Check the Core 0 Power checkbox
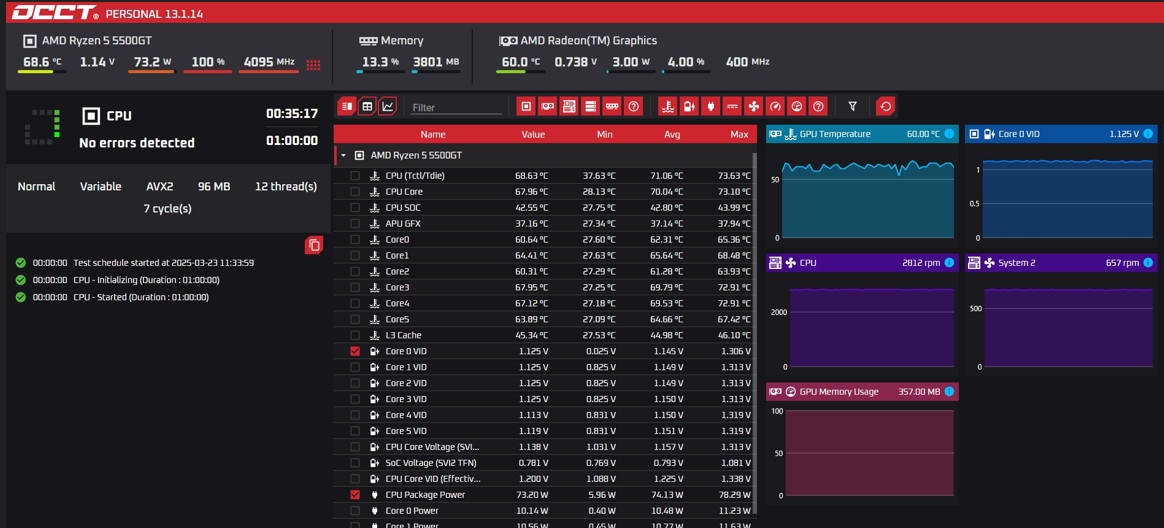Viewport: 1164px width, 528px height. coord(355,511)
